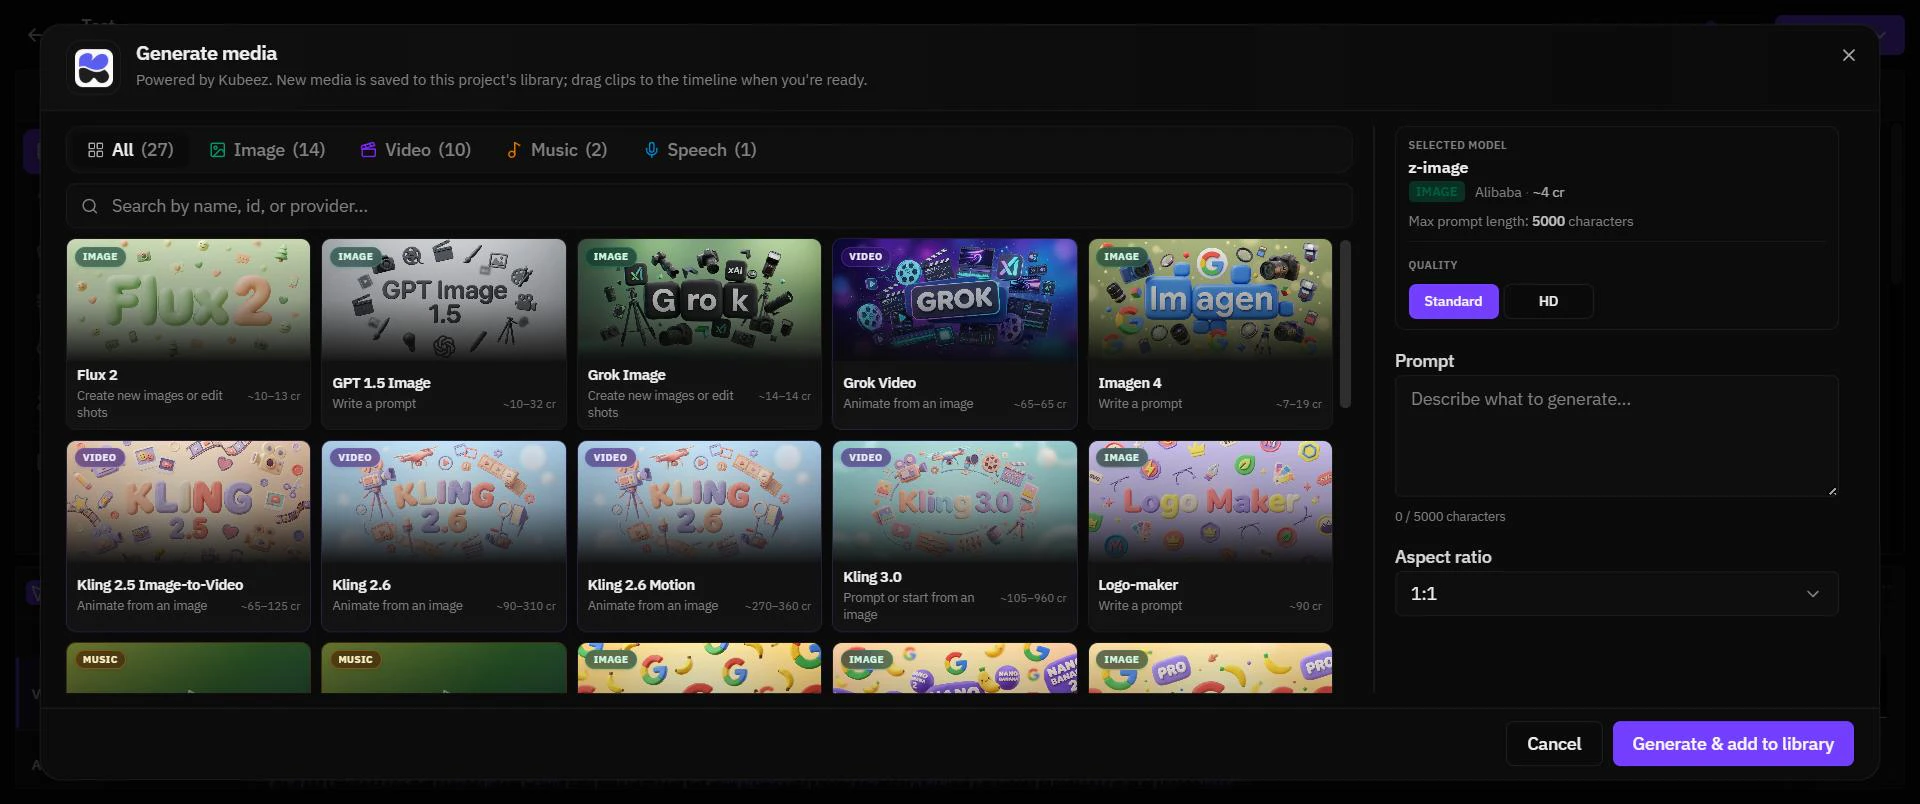Click the ~65–65 cr price on Grok Video
1920x804 pixels.
(x=1040, y=404)
